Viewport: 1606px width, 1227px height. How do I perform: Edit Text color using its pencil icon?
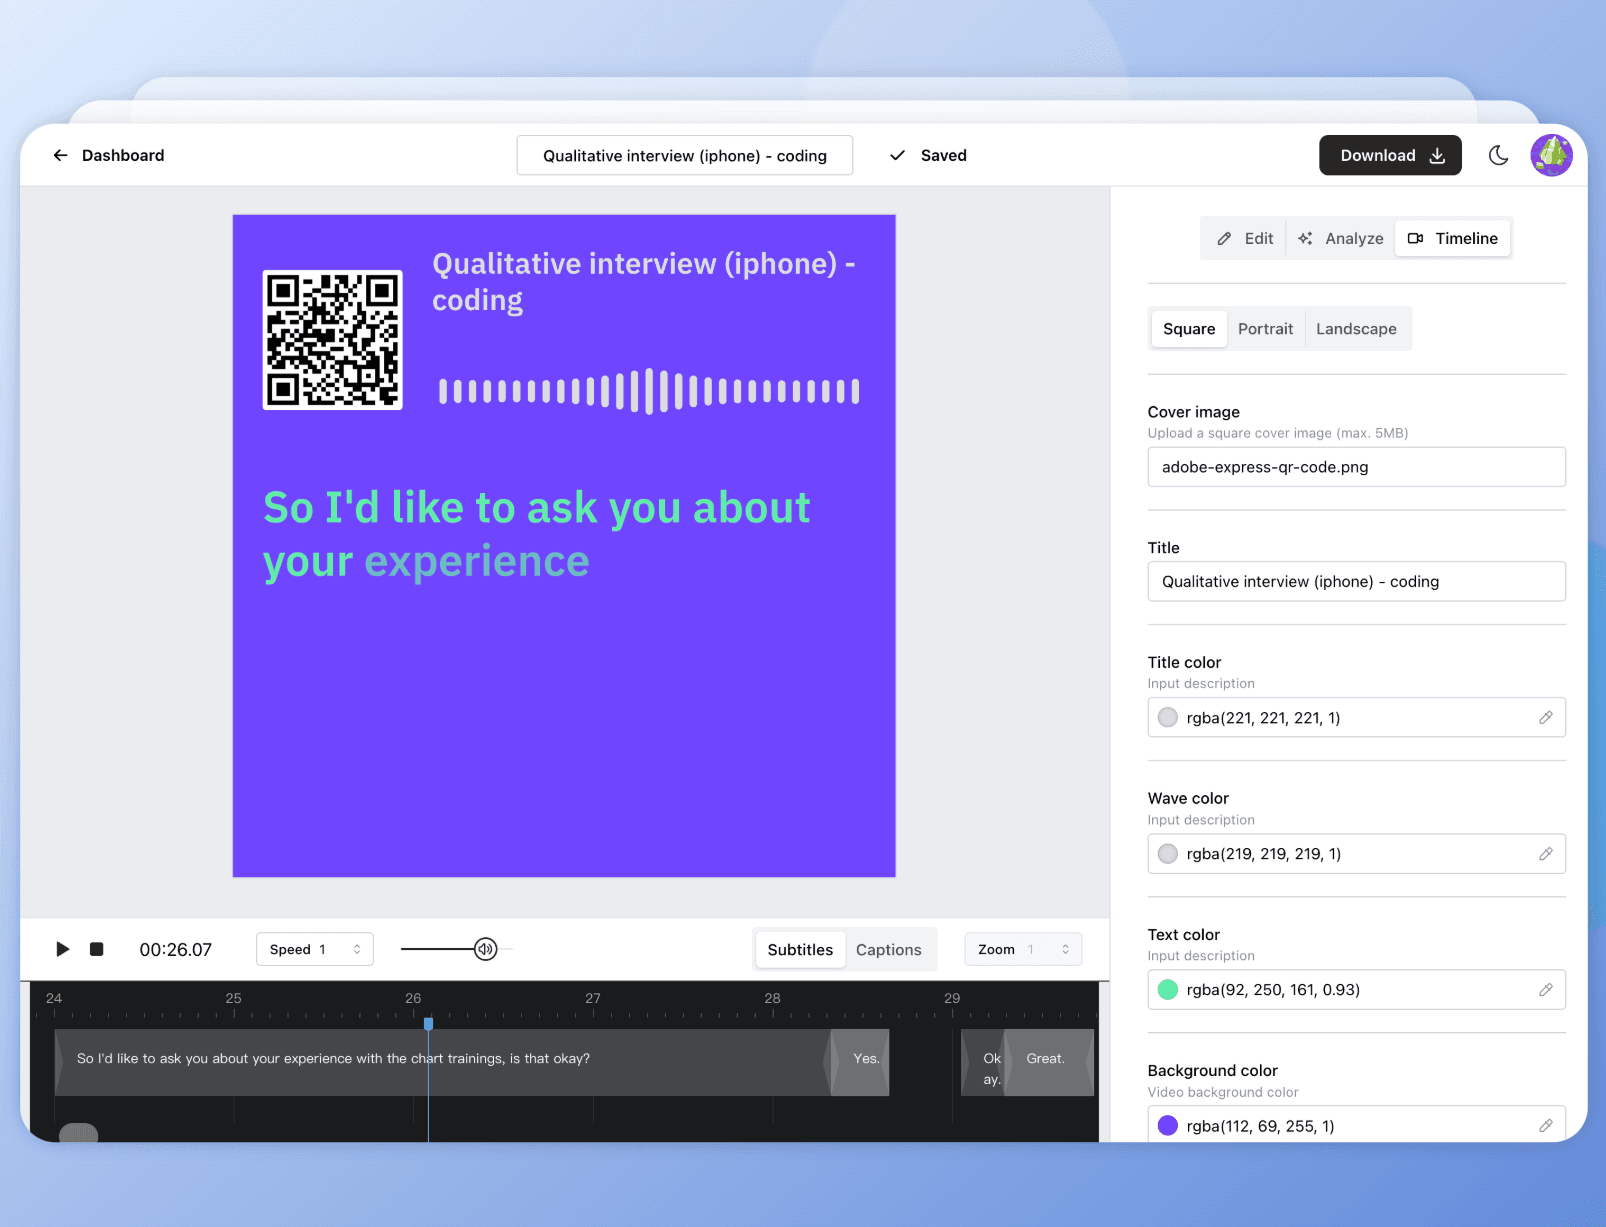[x=1545, y=989]
